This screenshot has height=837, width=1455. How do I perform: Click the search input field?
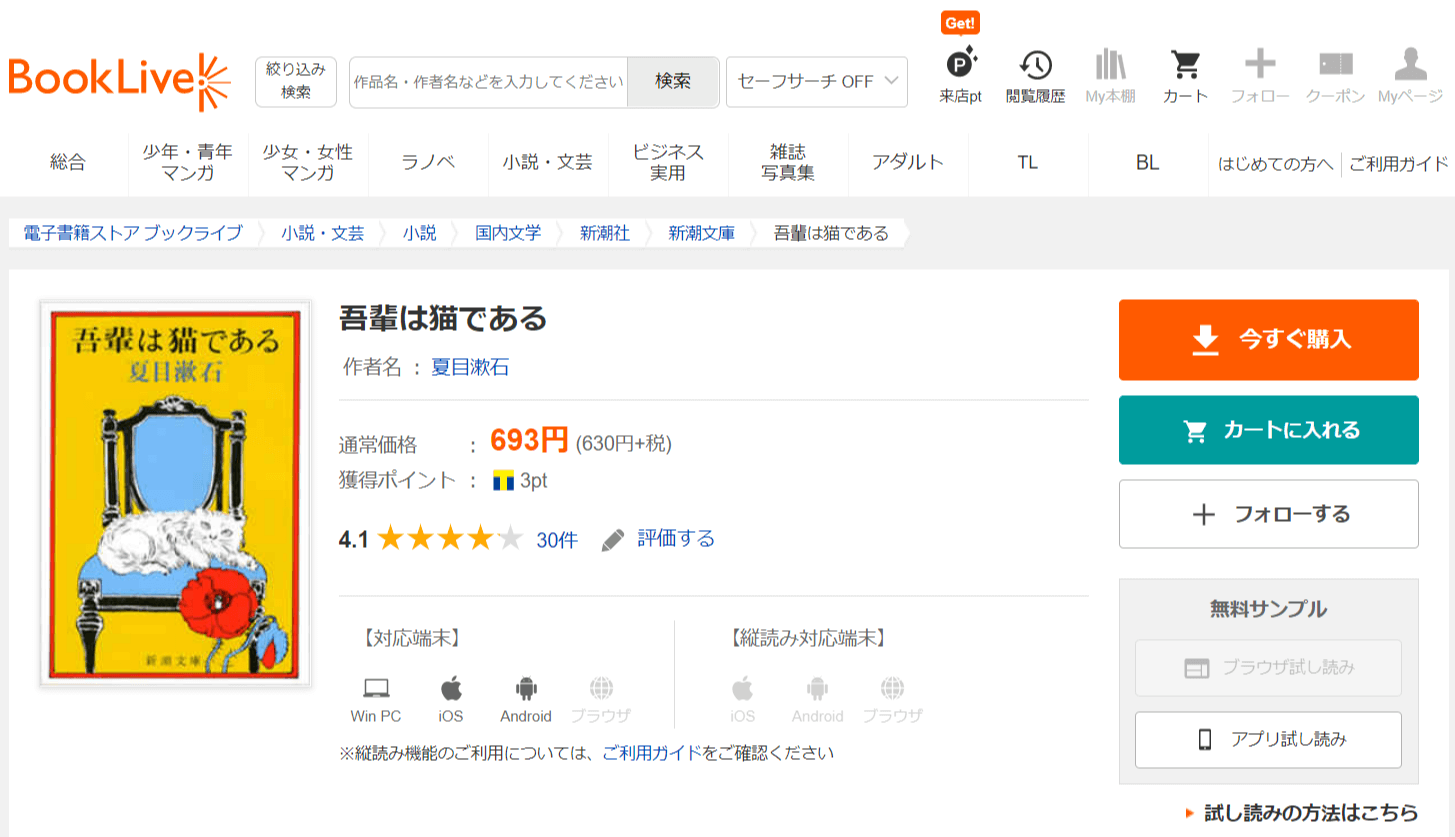(488, 82)
